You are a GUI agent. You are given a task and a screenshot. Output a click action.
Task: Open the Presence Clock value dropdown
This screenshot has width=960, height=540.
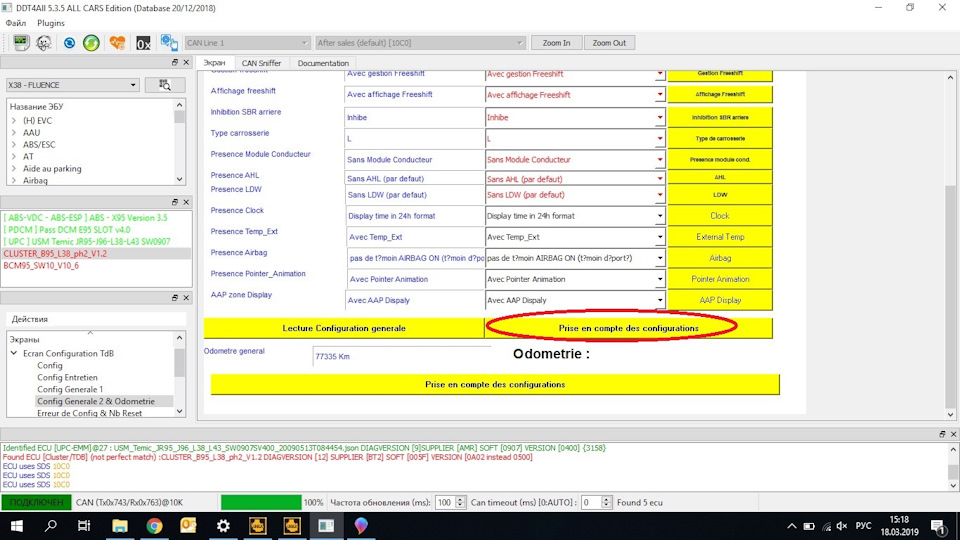[x=660, y=216]
